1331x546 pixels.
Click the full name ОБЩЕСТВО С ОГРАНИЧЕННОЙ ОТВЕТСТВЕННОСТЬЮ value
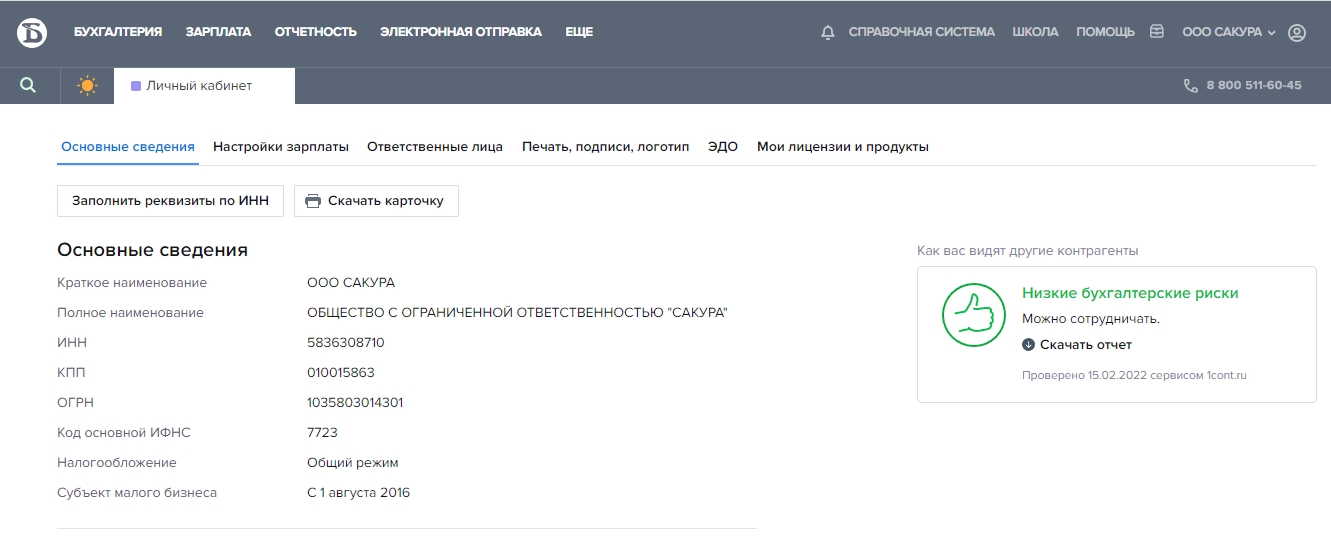click(517, 313)
